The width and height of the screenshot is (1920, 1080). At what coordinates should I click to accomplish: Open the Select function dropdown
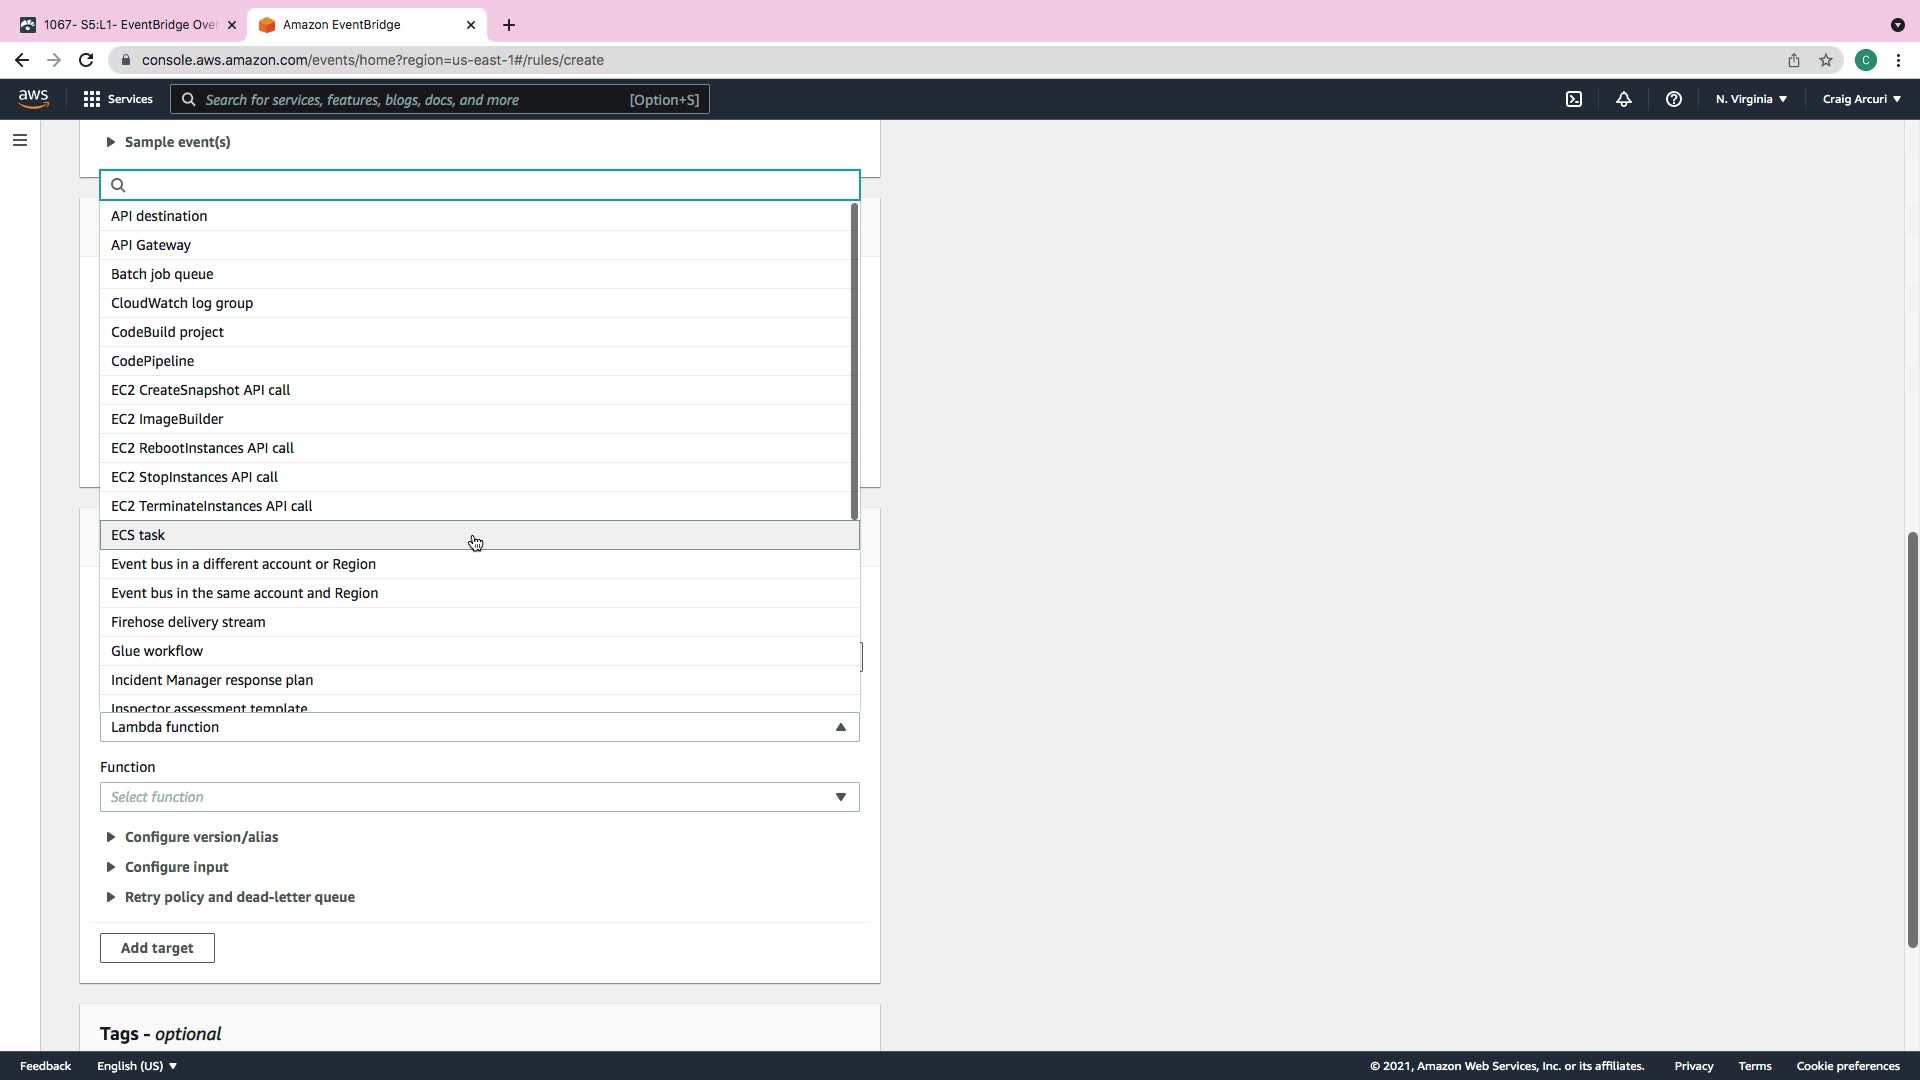click(479, 797)
